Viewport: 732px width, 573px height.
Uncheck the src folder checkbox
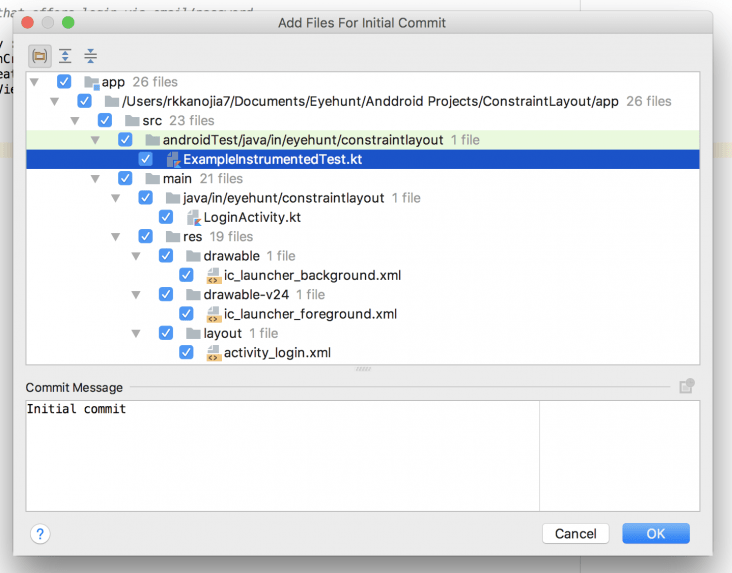click(105, 120)
